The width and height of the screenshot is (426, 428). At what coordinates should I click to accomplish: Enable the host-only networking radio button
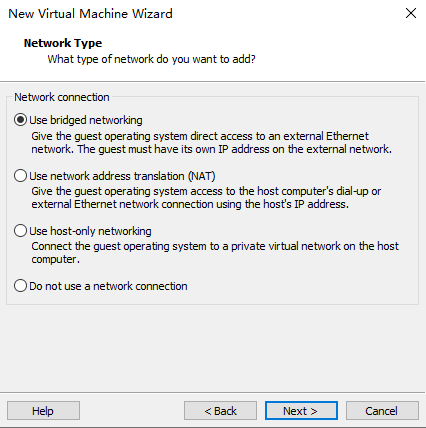20,231
